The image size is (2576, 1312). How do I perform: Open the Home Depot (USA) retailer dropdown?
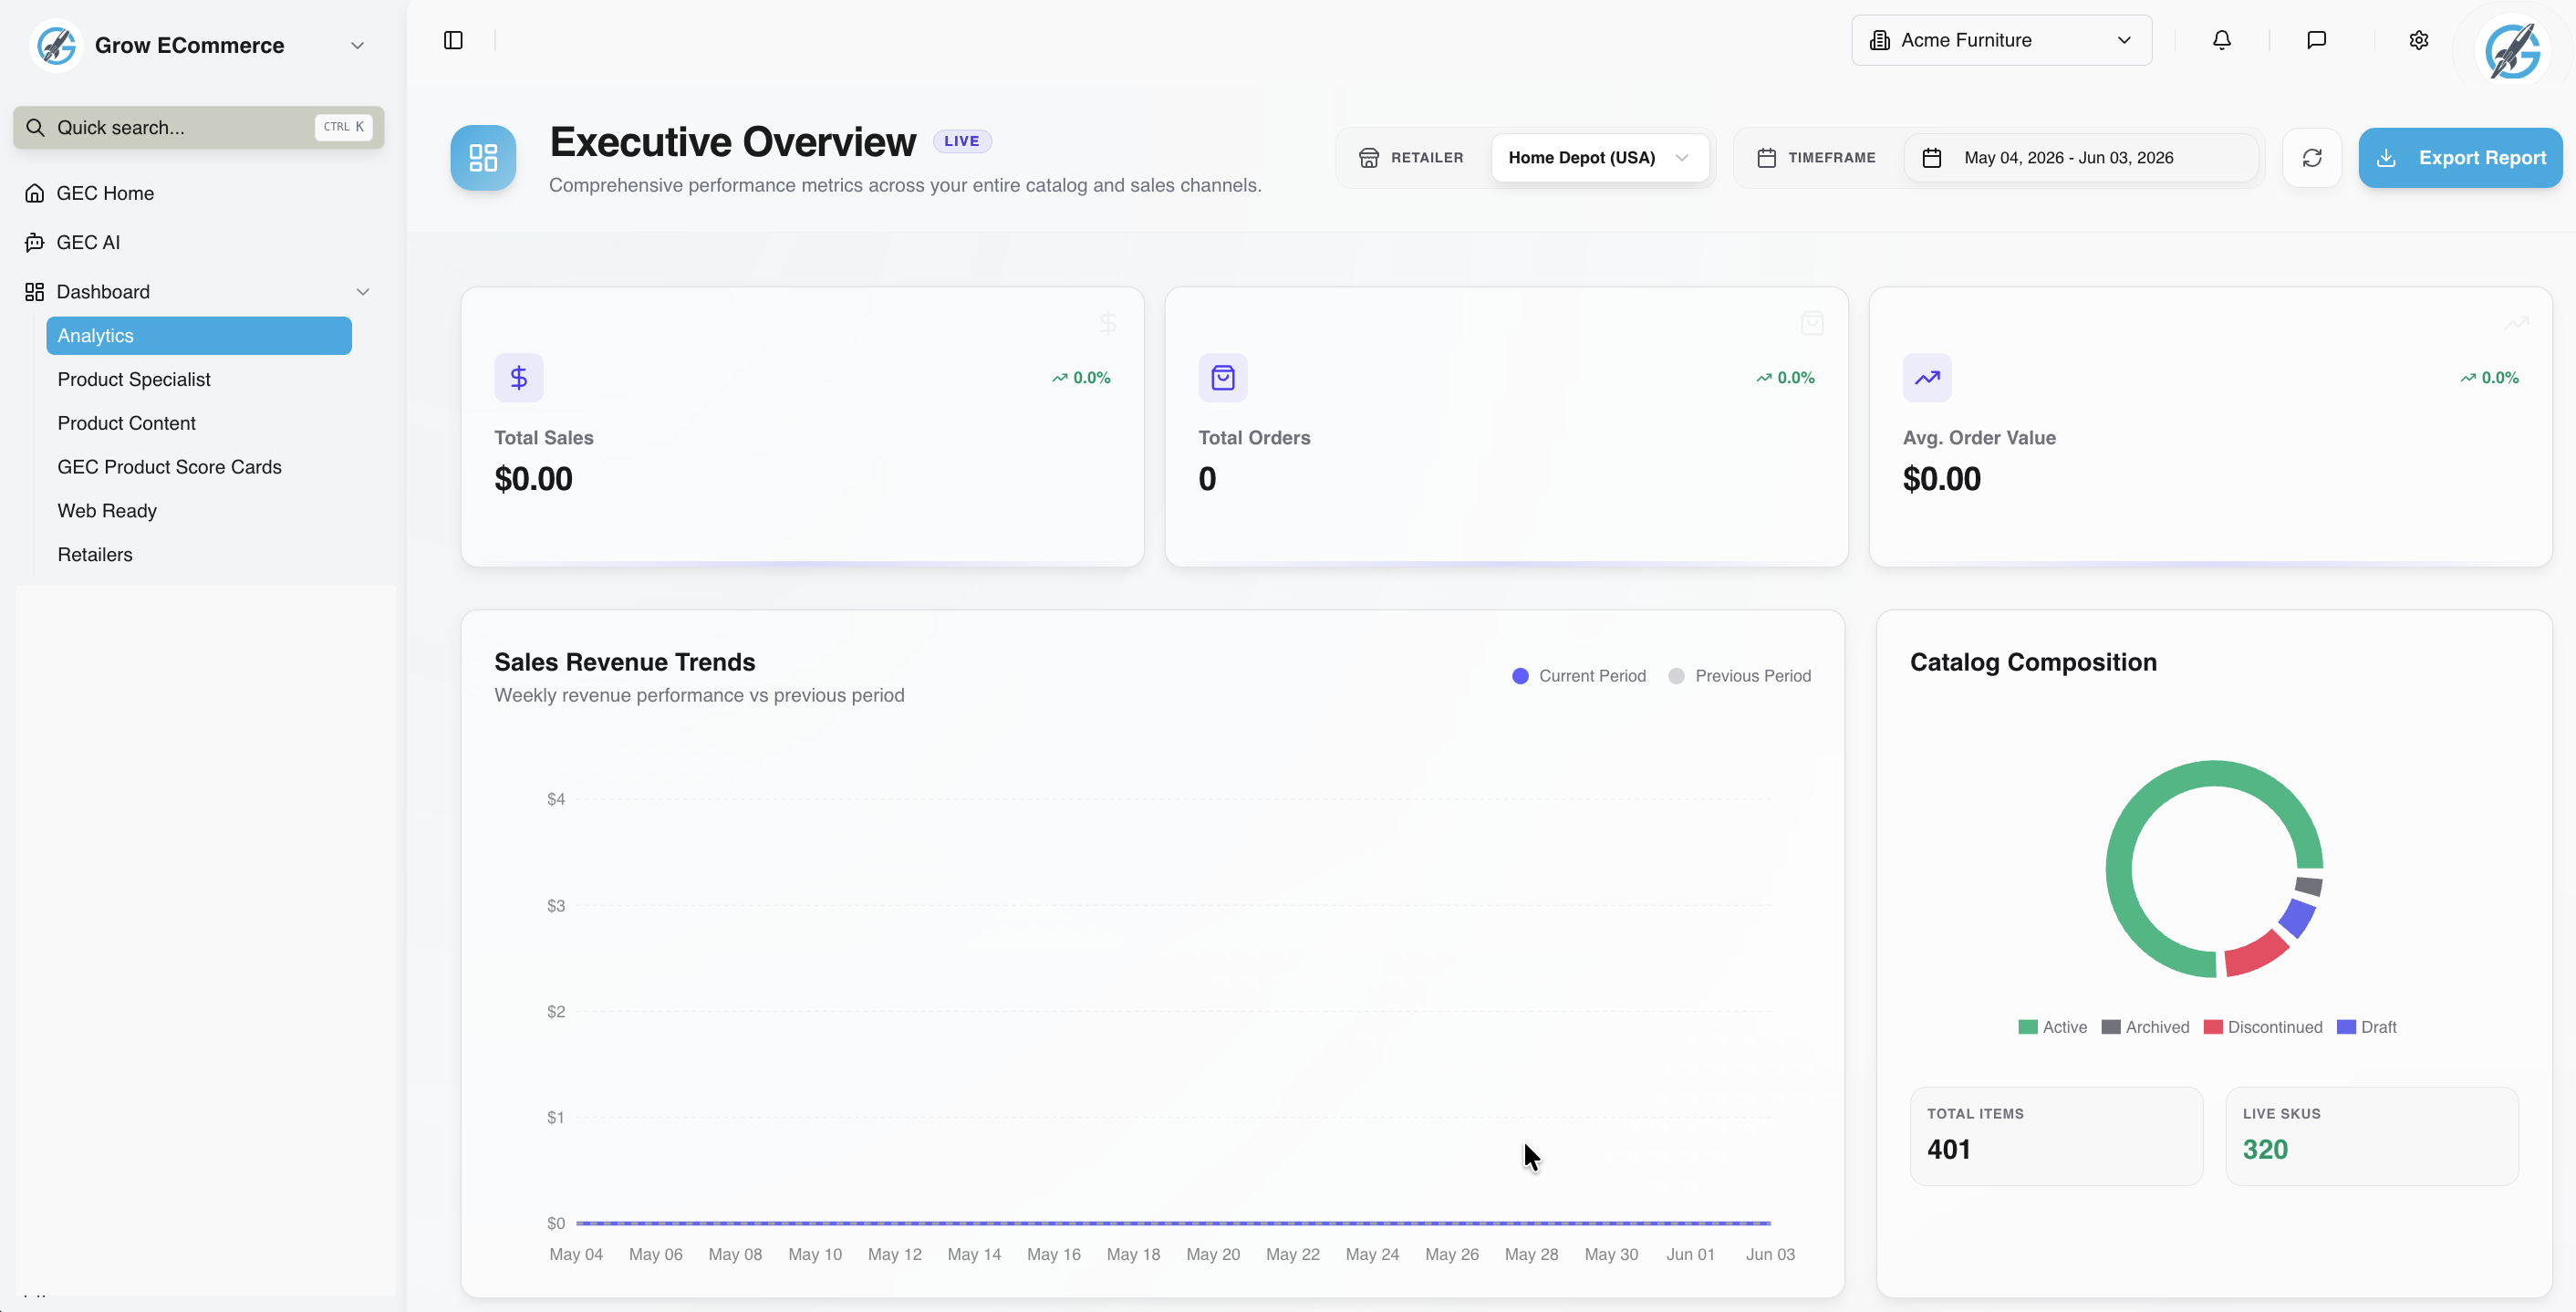point(1599,158)
